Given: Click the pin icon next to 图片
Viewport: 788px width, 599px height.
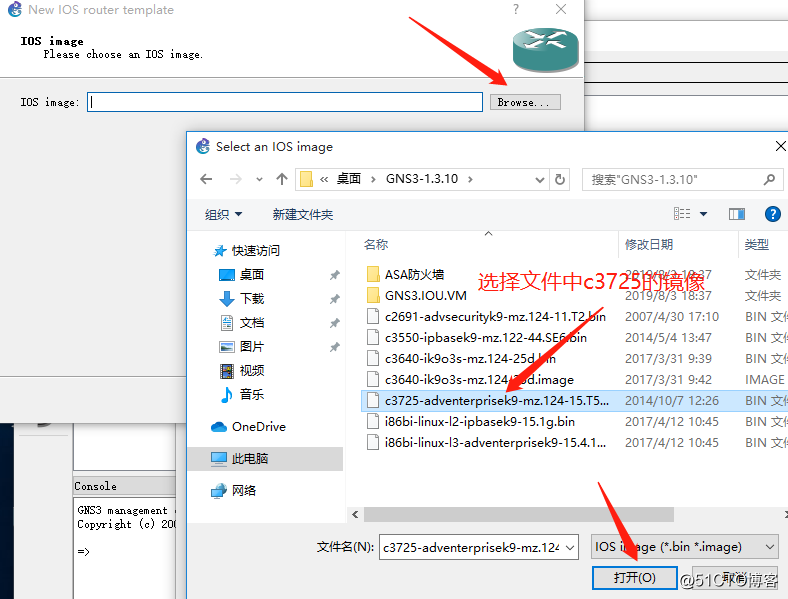Looking at the screenshot, I should [x=335, y=347].
